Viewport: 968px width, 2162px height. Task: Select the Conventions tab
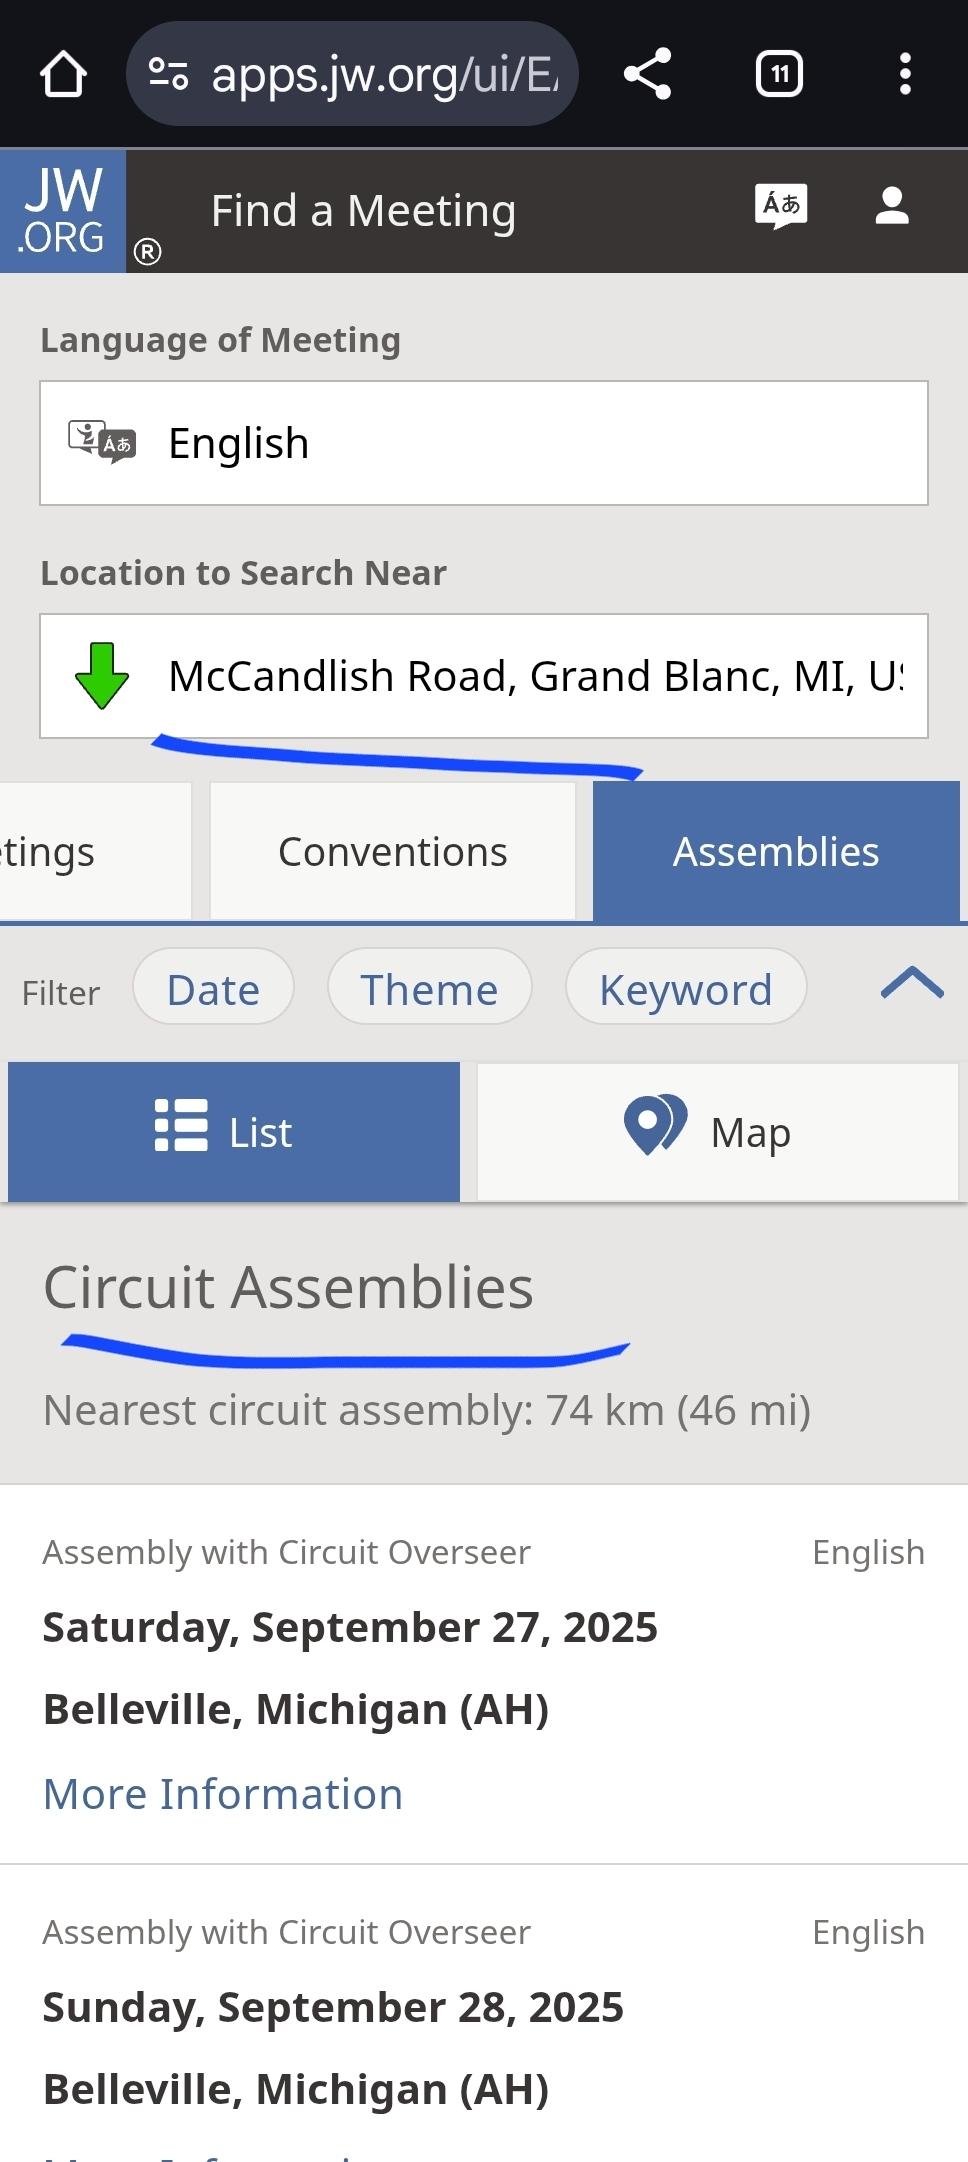tap(393, 852)
